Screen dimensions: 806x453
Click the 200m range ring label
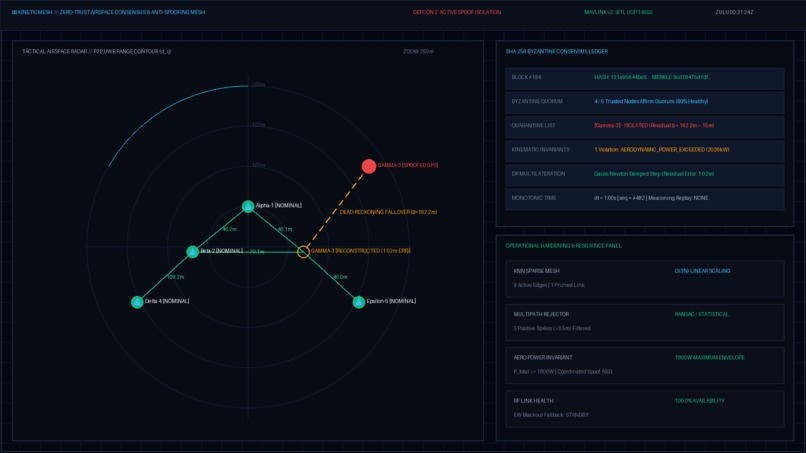pos(259,85)
